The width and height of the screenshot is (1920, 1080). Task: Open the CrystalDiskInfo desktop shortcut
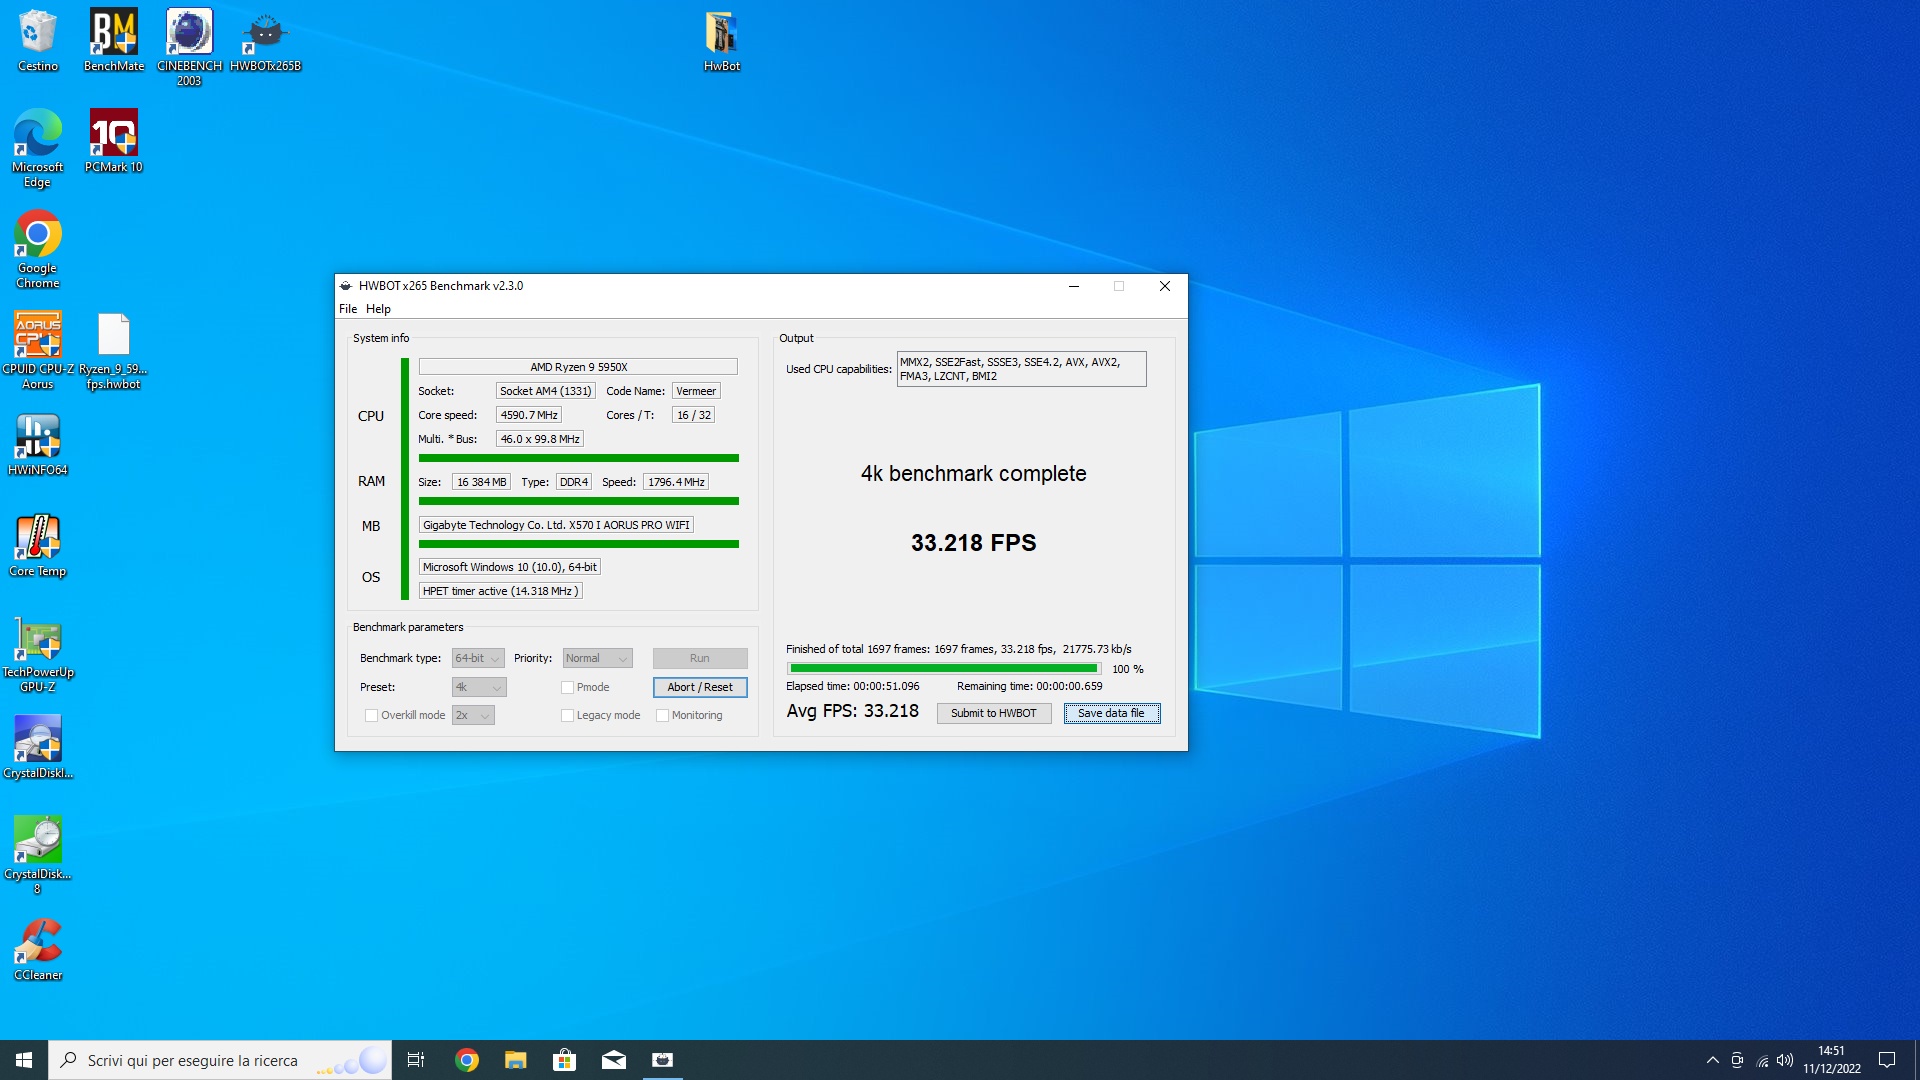click(38, 747)
